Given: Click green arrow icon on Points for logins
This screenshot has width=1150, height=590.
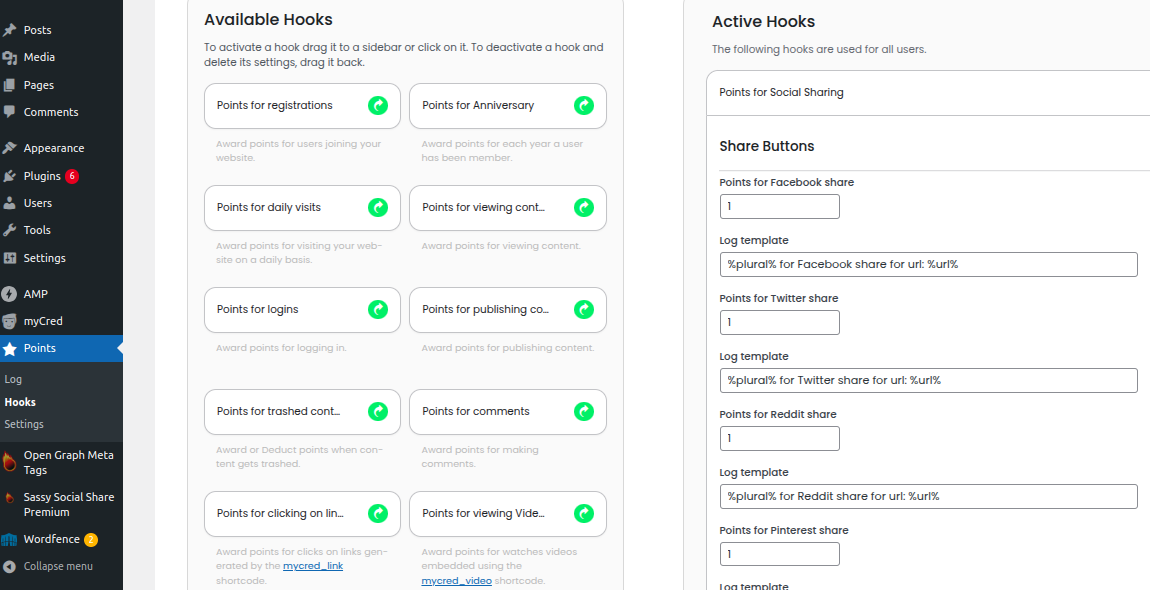Looking at the screenshot, I should coord(378,310).
